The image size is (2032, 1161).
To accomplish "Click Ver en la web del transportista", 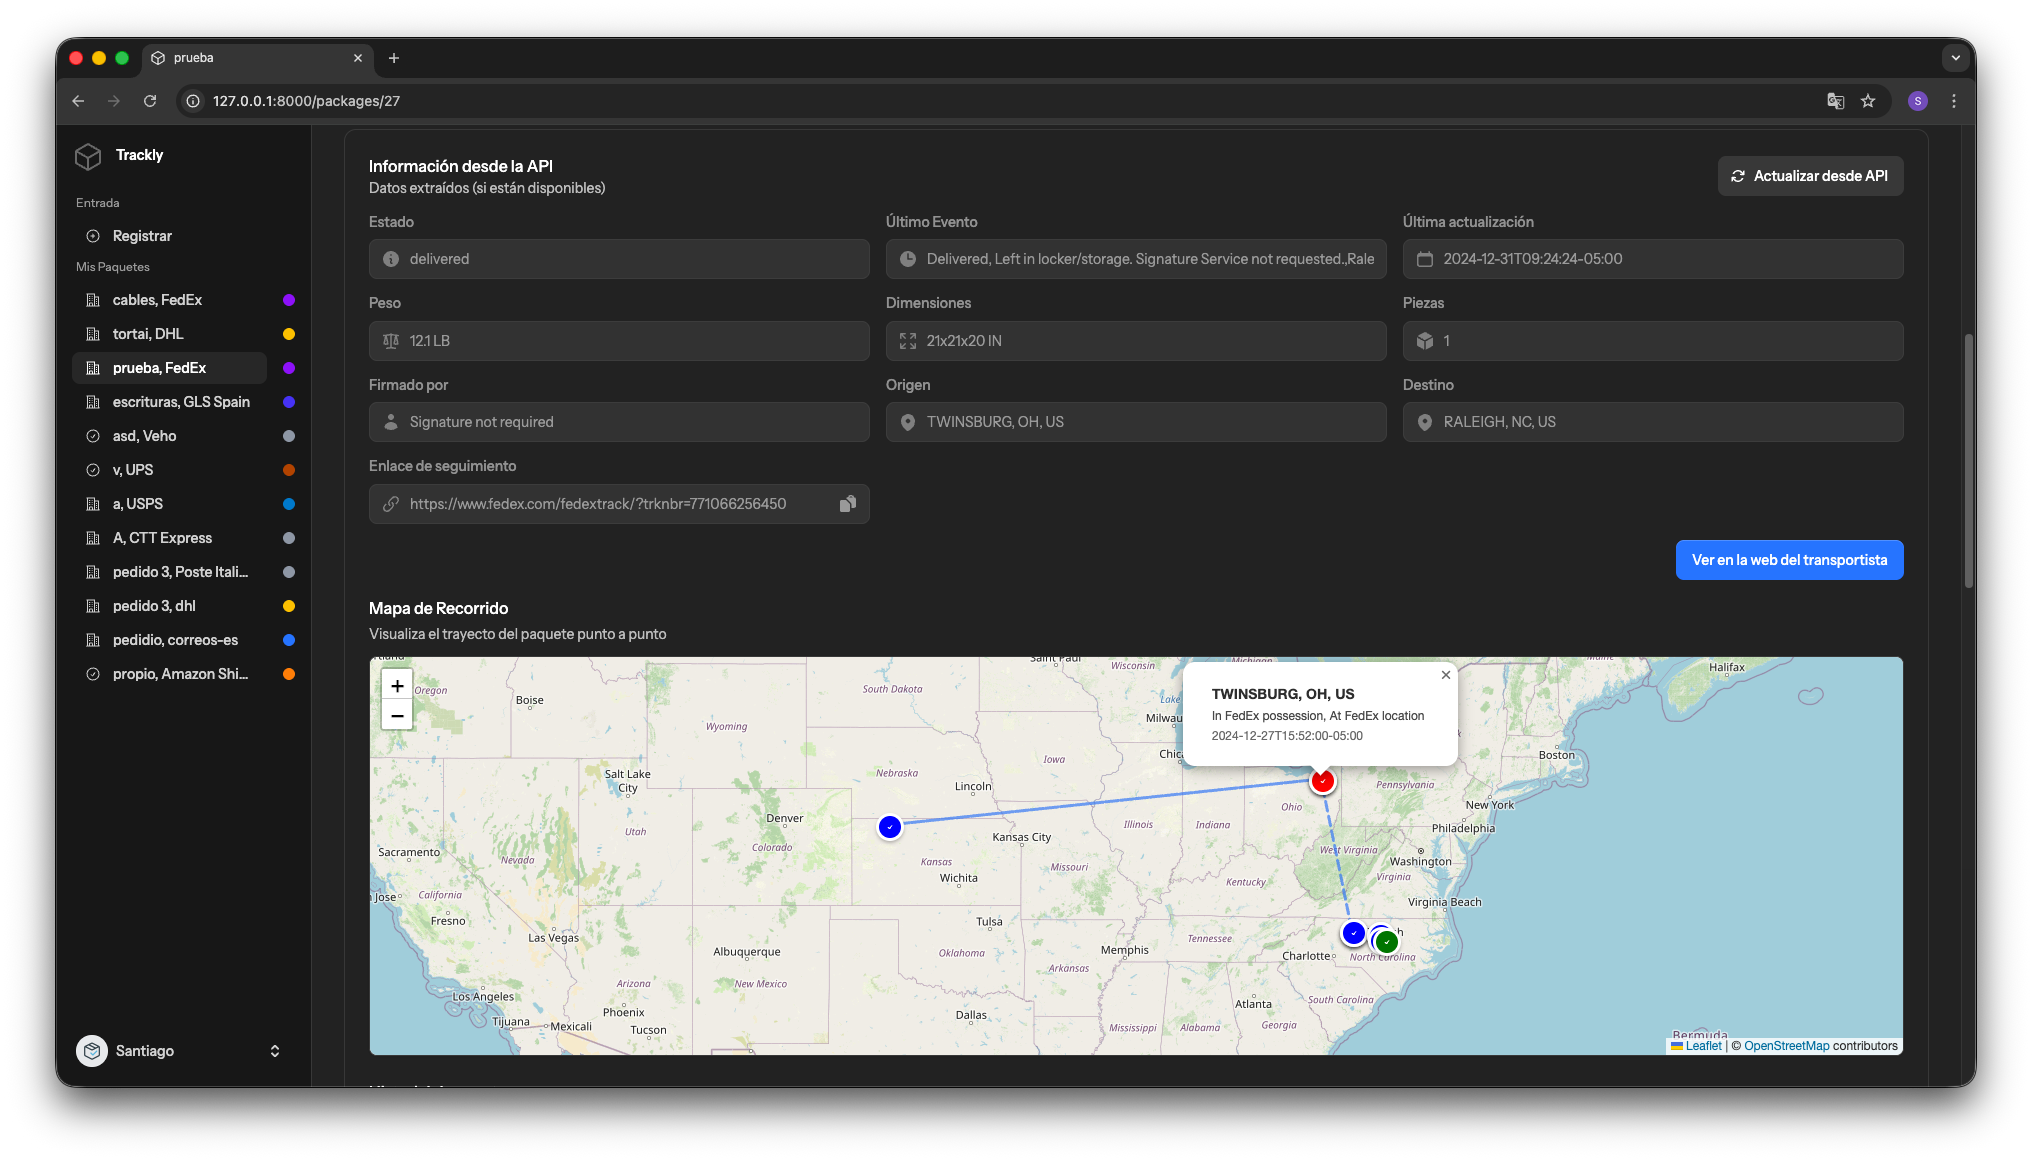I will [x=1789, y=560].
